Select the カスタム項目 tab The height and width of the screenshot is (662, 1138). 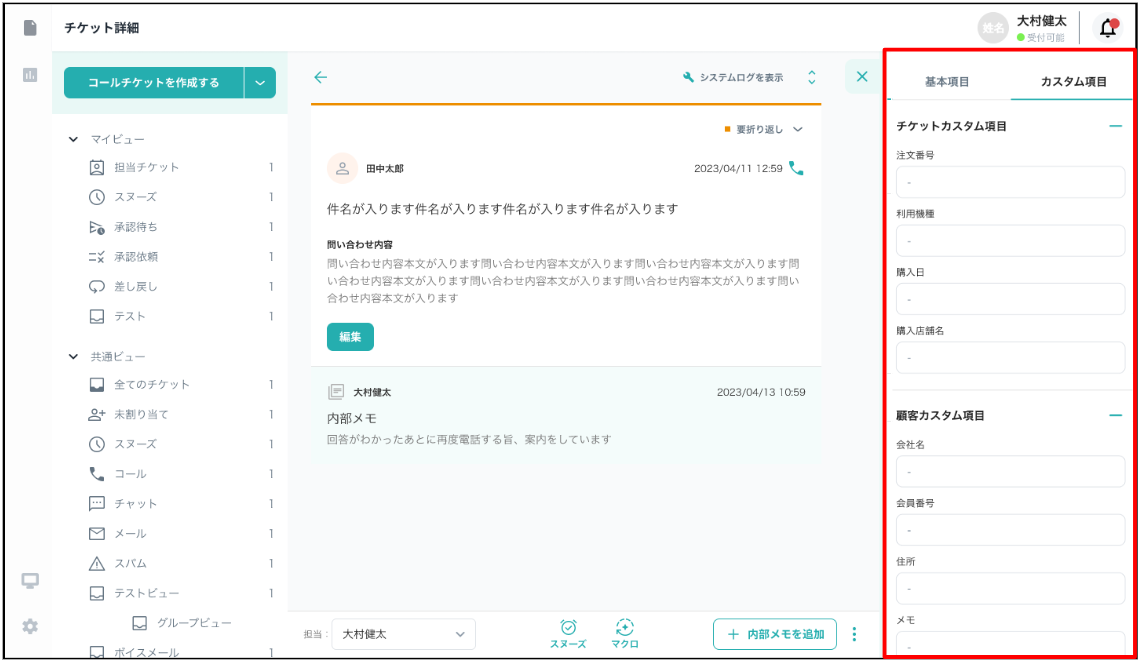click(1073, 82)
